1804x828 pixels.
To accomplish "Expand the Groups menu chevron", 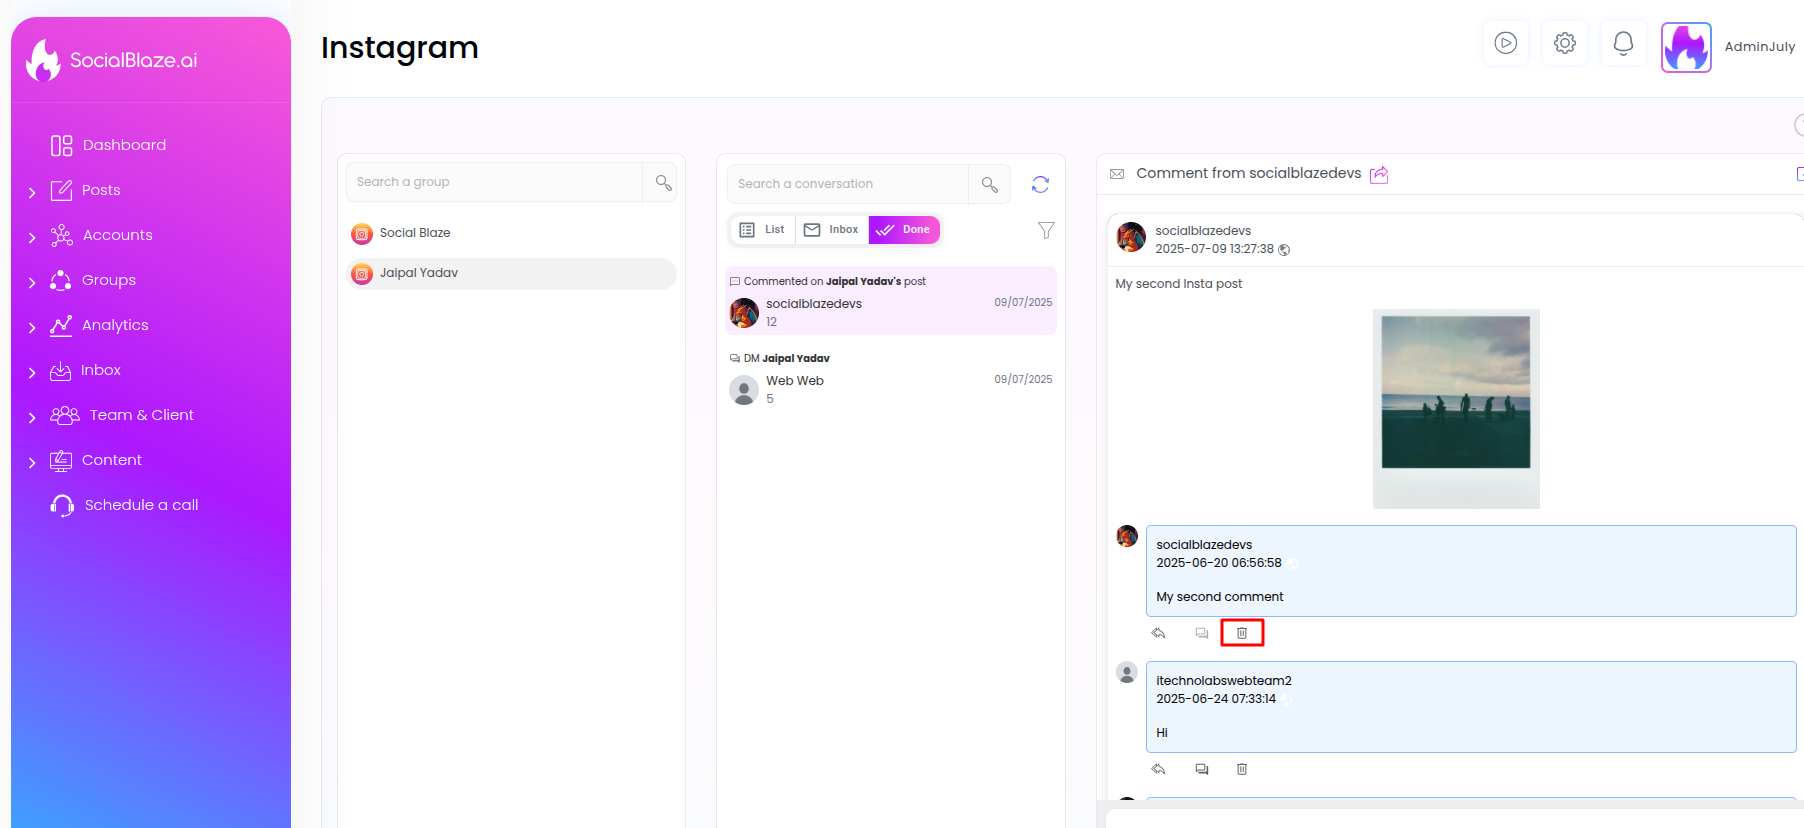I will pos(32,282).
